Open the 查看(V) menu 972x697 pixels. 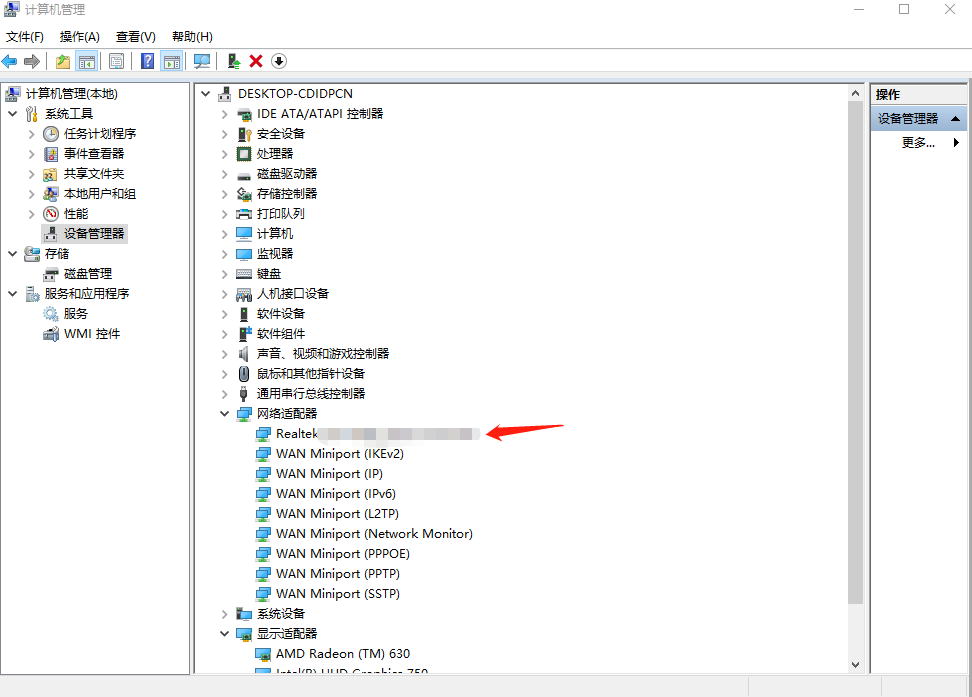[x=135, y=36]
